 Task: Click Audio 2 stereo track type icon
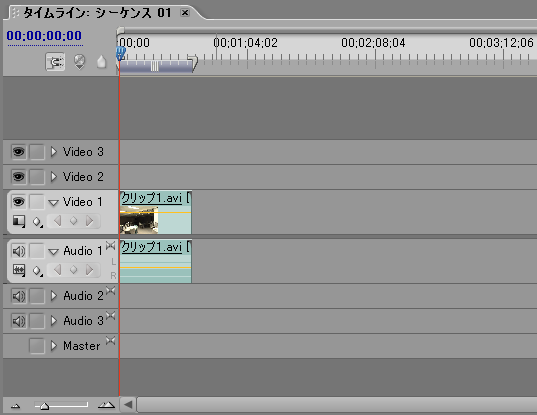(110, 291)
